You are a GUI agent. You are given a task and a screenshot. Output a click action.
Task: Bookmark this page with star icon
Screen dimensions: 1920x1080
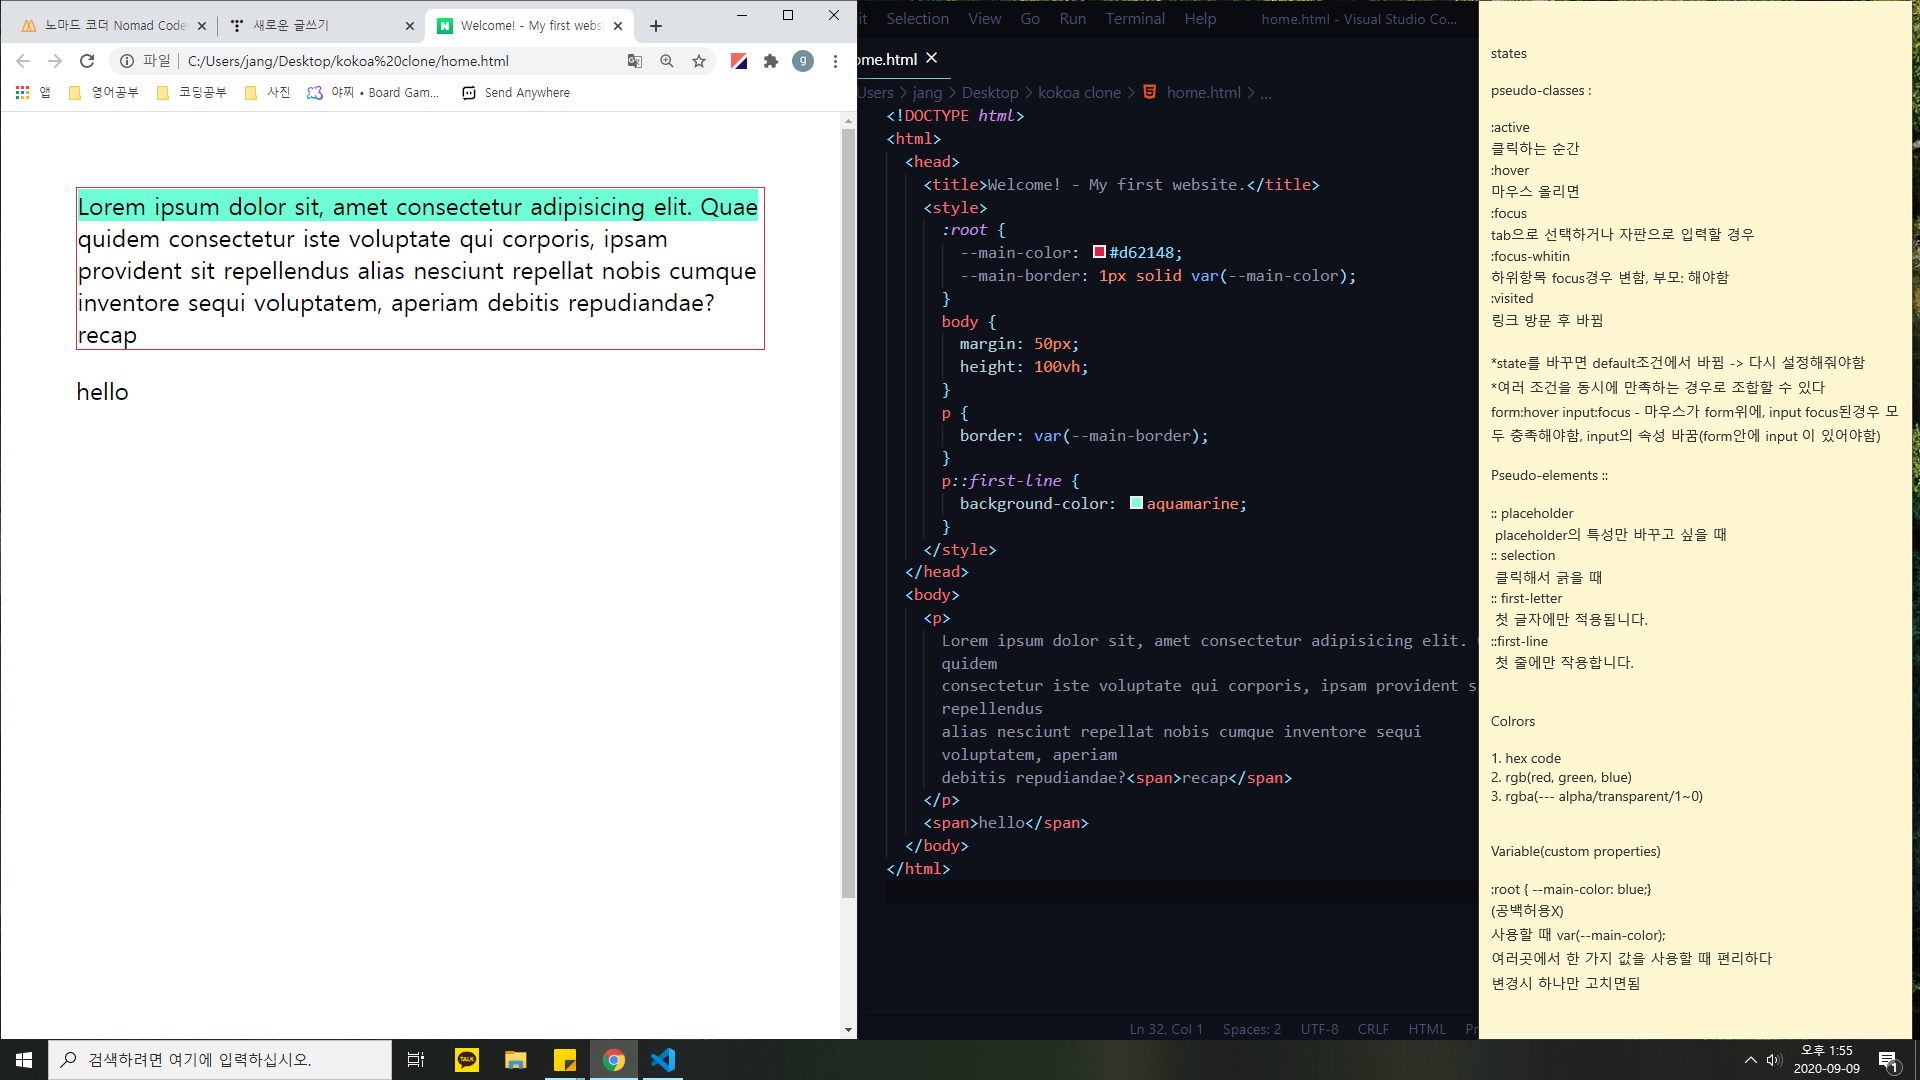click(699, 61)
